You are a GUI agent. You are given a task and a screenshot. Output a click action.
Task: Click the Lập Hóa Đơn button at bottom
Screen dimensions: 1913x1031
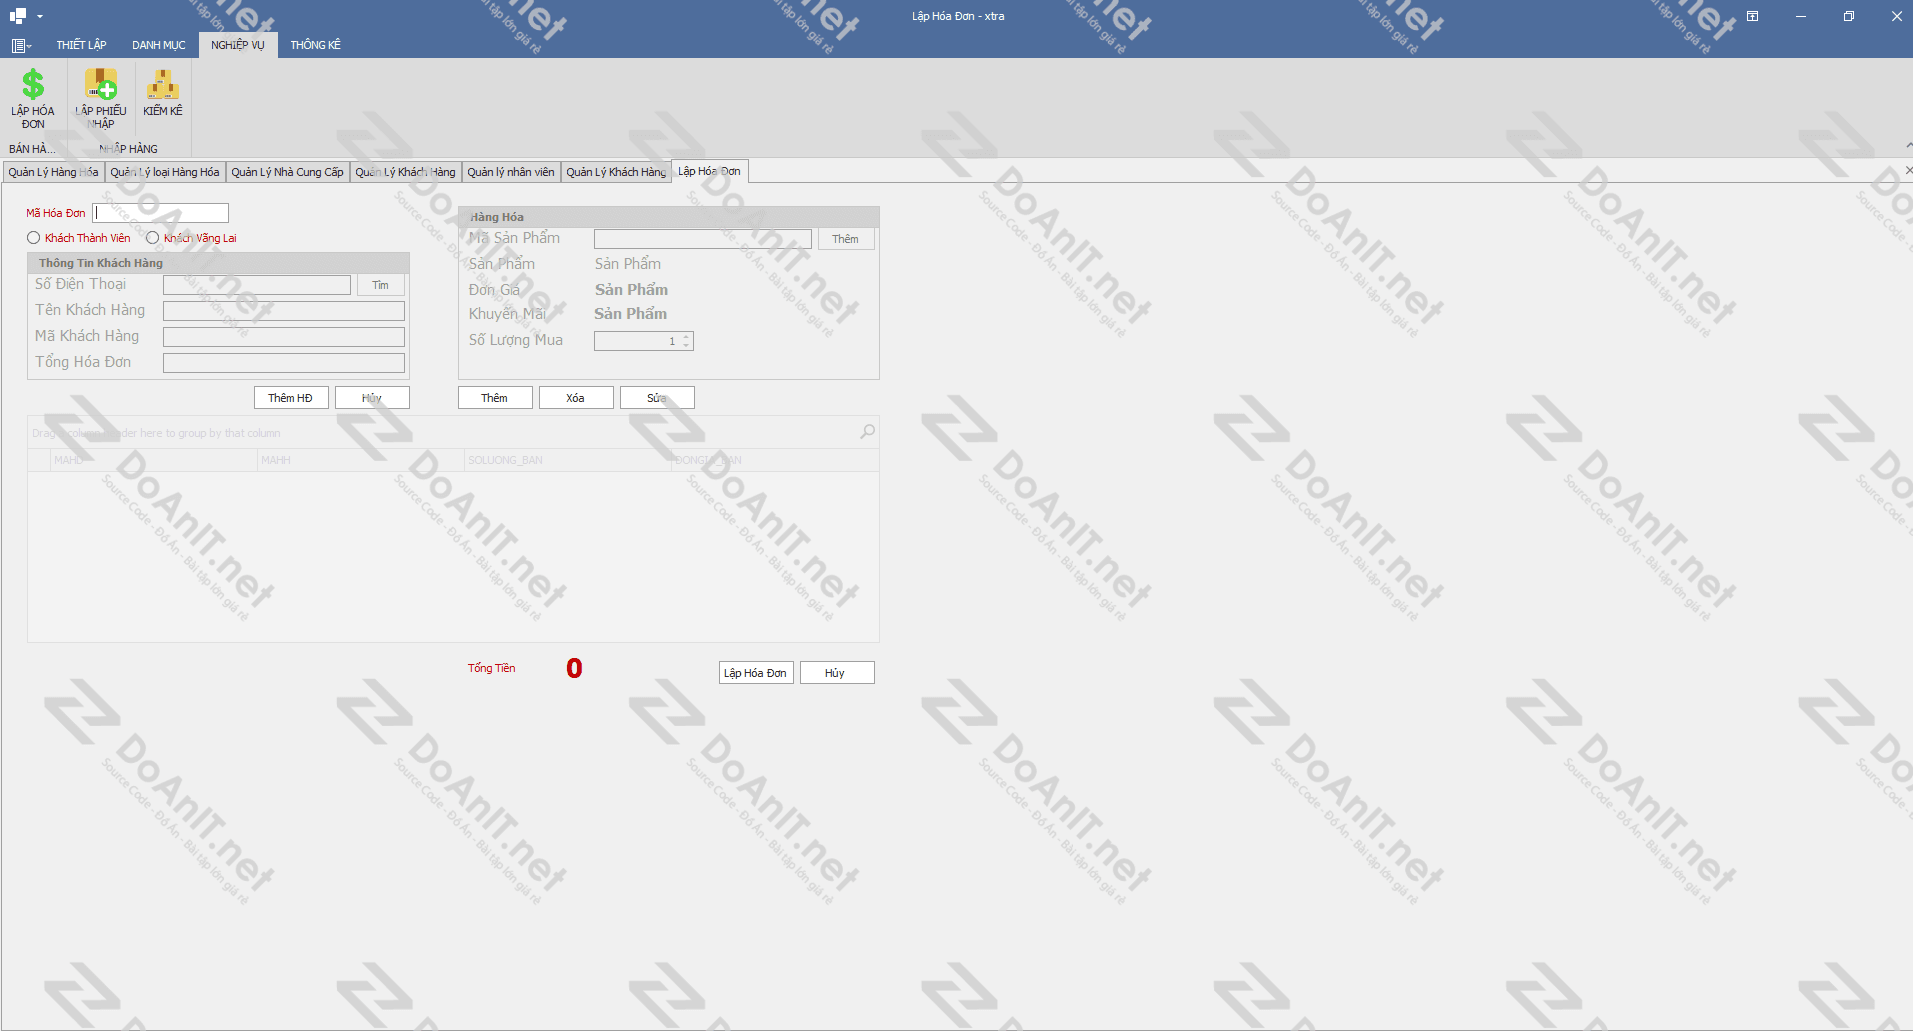[756, 673]
